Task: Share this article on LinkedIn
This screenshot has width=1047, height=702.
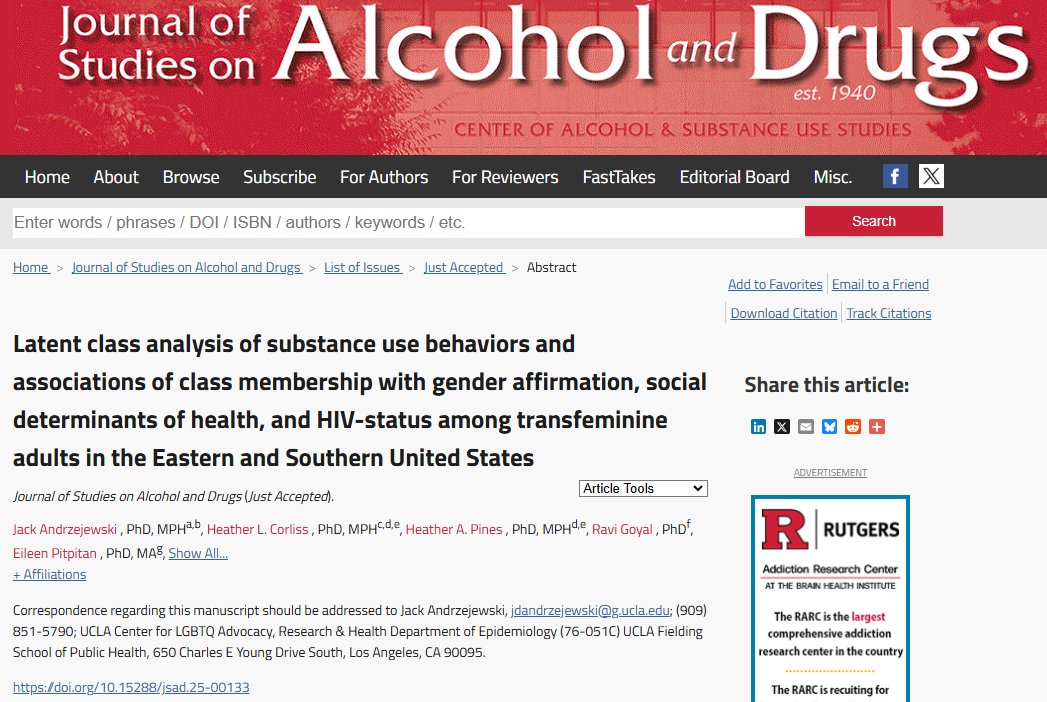Action: click(x=759, y=427)
